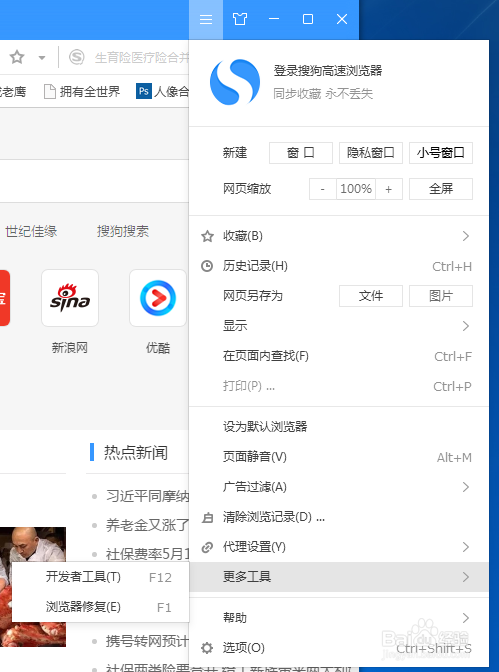Click the 热点新闻 heading
Image resolution: width=499 pixels, height=672 pixels.
point(136,453)
